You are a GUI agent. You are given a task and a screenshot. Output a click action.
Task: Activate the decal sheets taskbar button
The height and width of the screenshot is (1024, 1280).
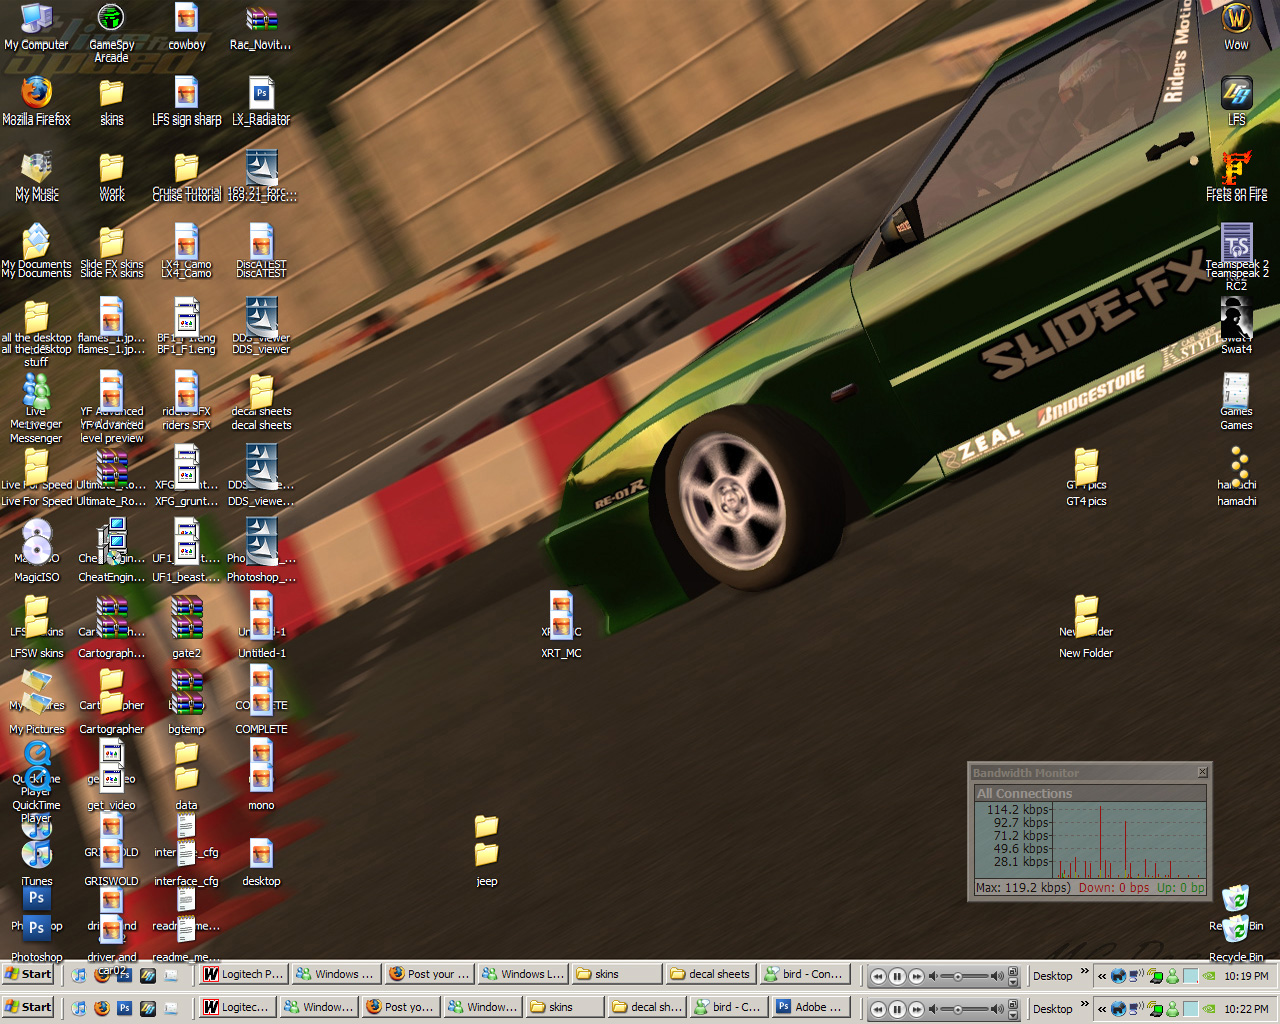[x=711, y=974]
